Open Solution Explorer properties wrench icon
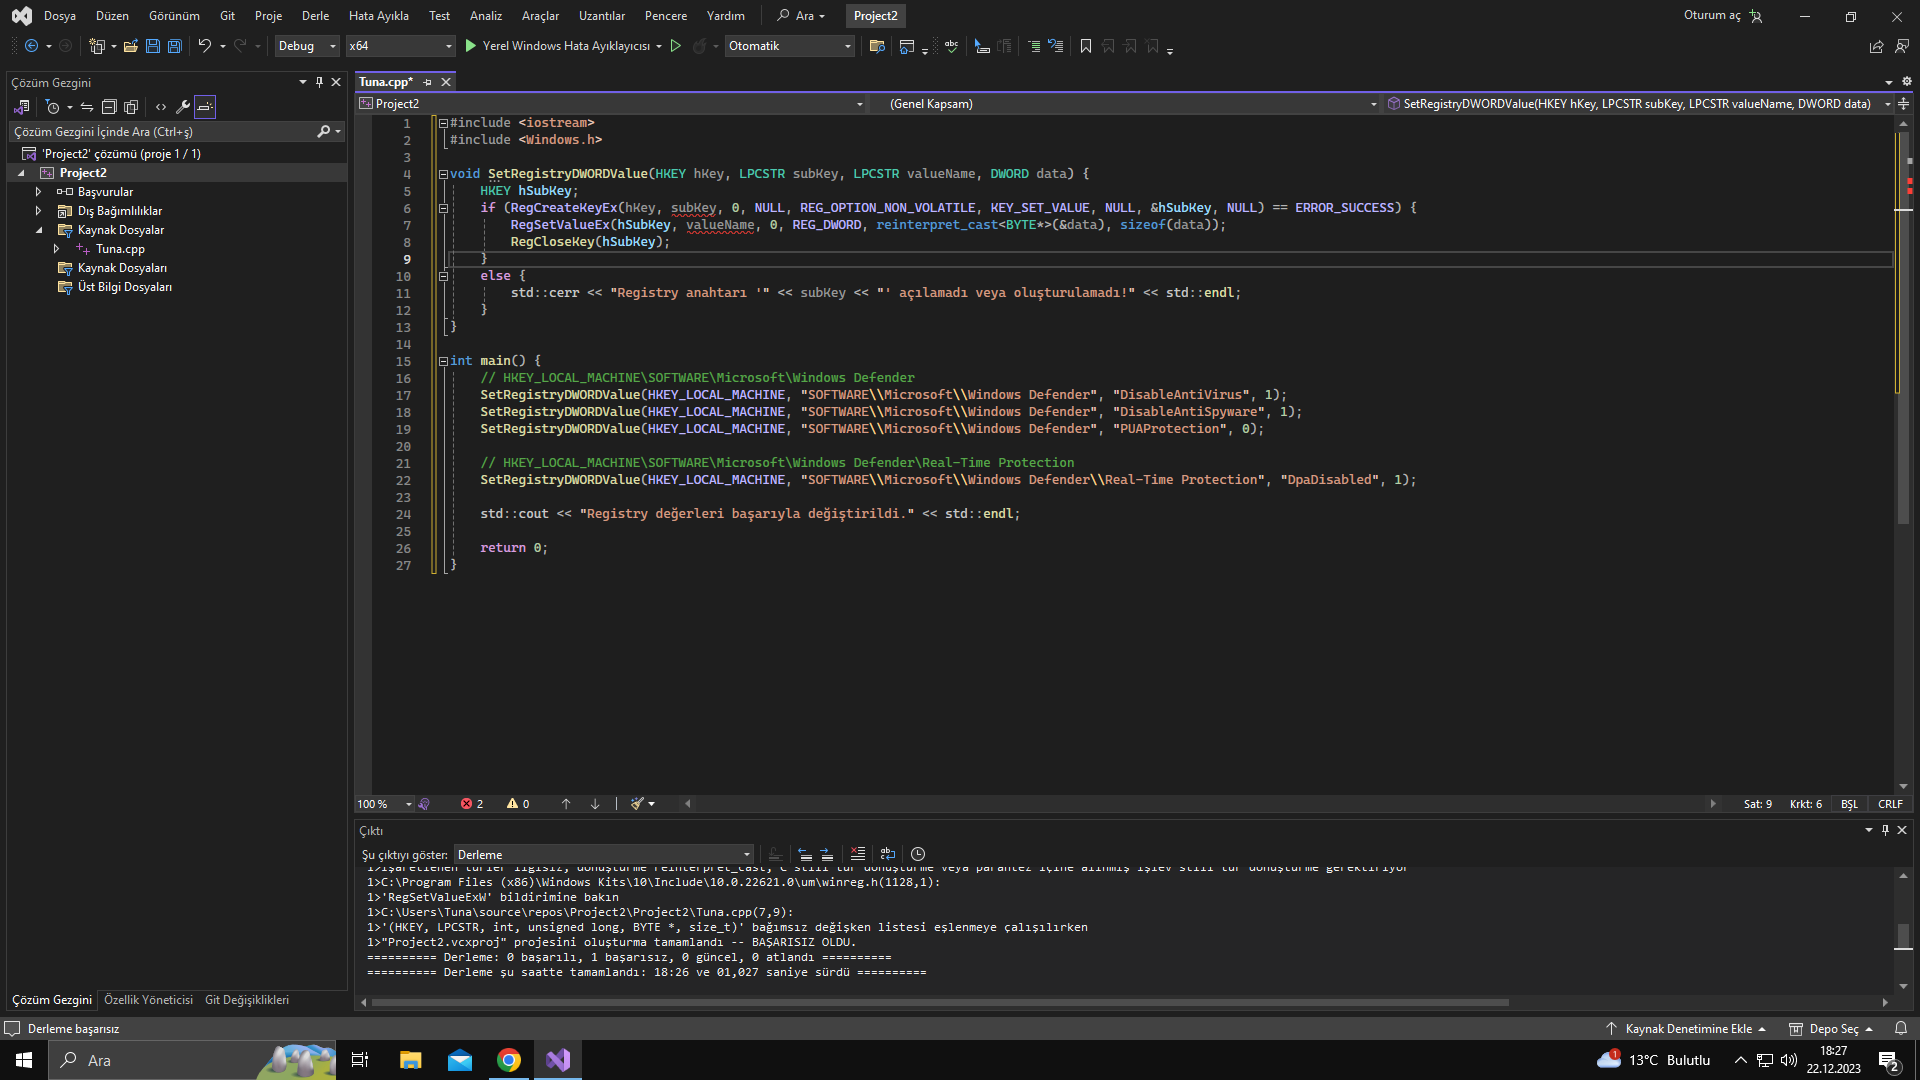This screenshot has height=1080, width=1920. 183,107
